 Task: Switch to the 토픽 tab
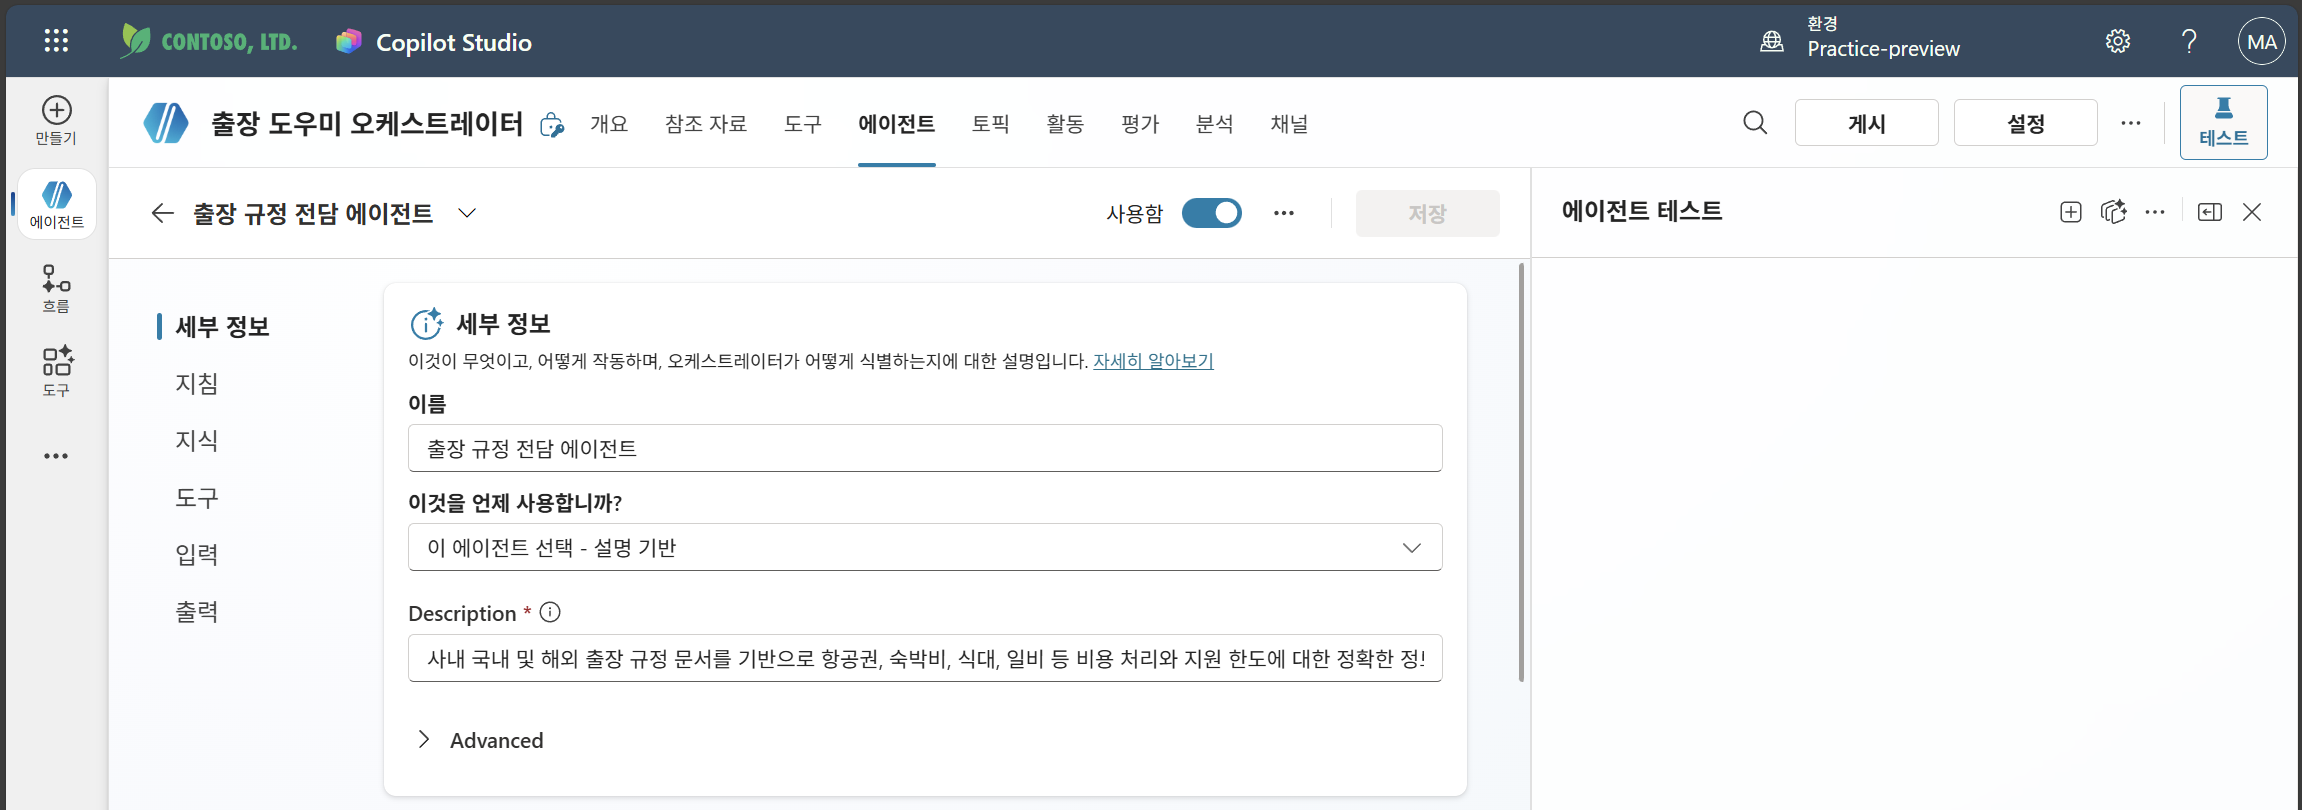coord(990,124)
